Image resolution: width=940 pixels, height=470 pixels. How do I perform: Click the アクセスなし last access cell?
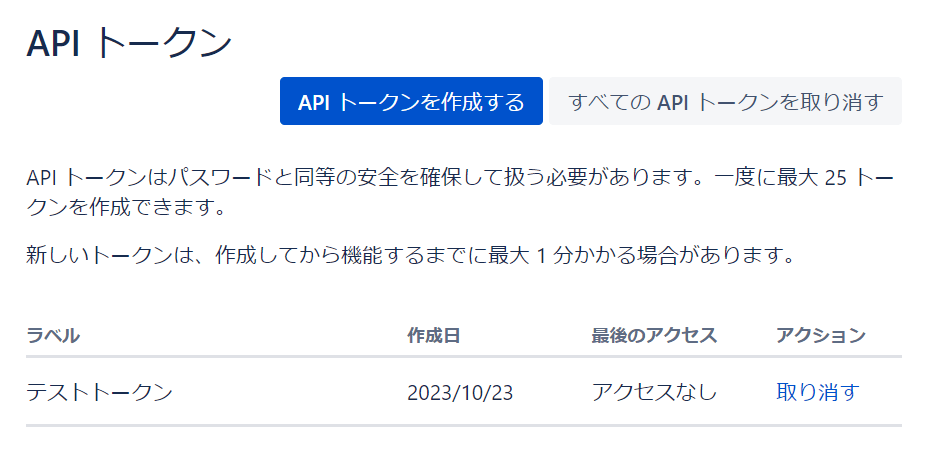[654, 393]
